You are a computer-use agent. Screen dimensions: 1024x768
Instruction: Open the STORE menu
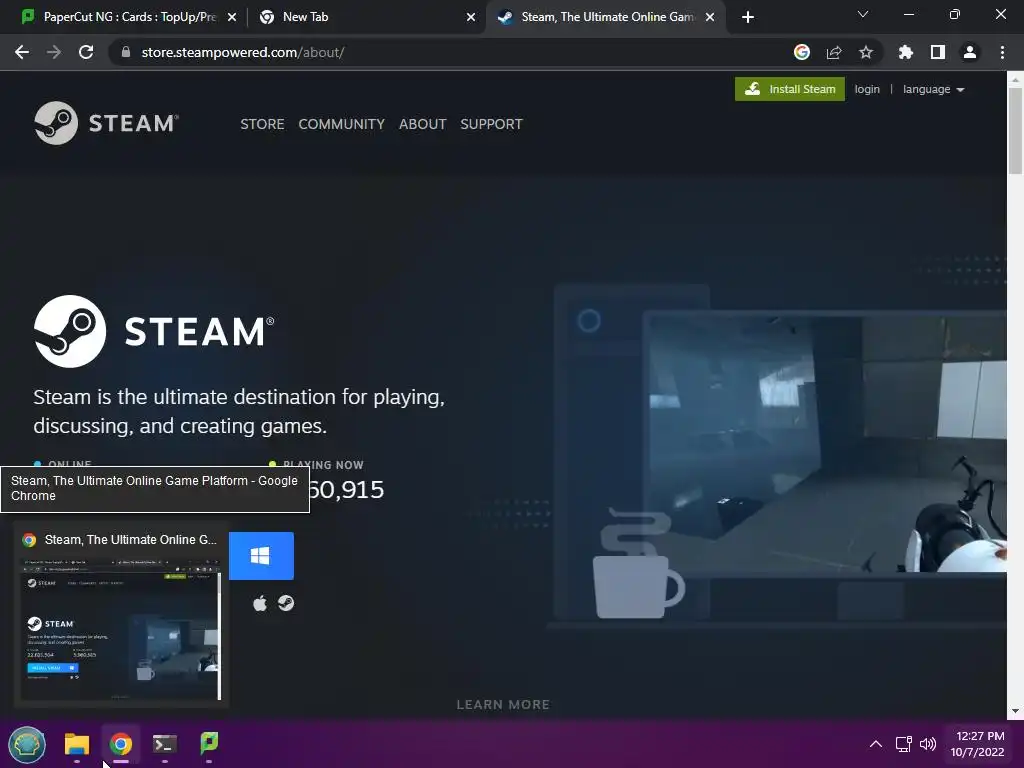(x=262, y=124)
